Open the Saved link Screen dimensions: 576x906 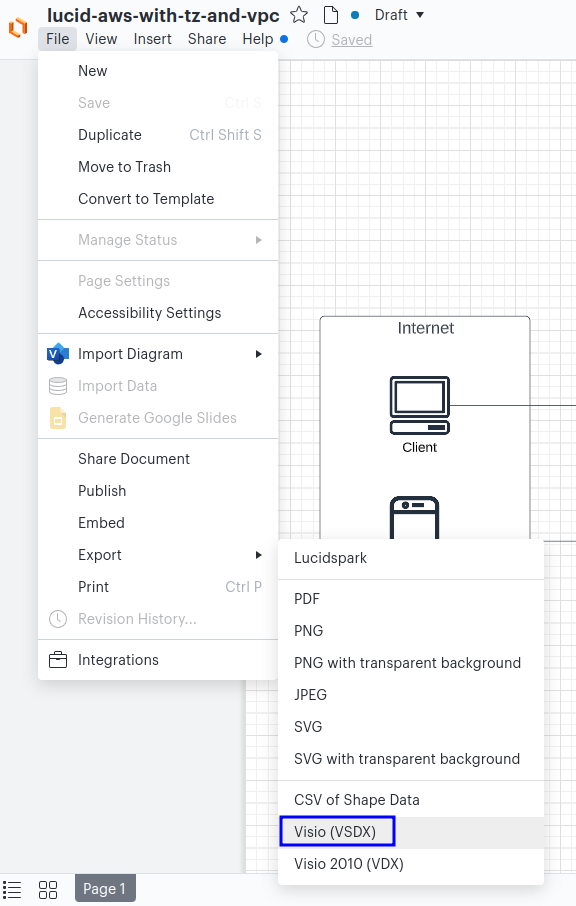[x=351, y=40]
